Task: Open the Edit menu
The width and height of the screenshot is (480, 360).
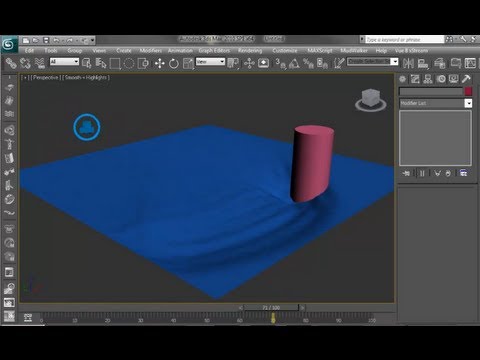Action: pos(29,51)
